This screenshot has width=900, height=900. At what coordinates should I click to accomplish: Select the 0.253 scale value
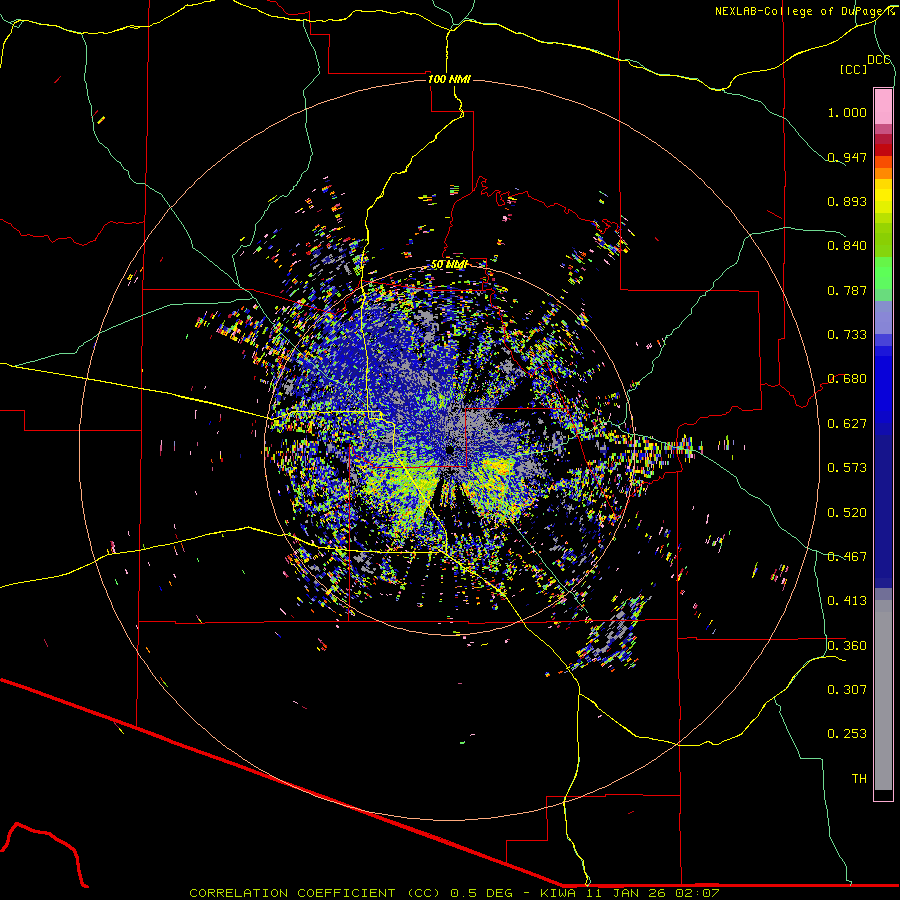click(847, 734)
